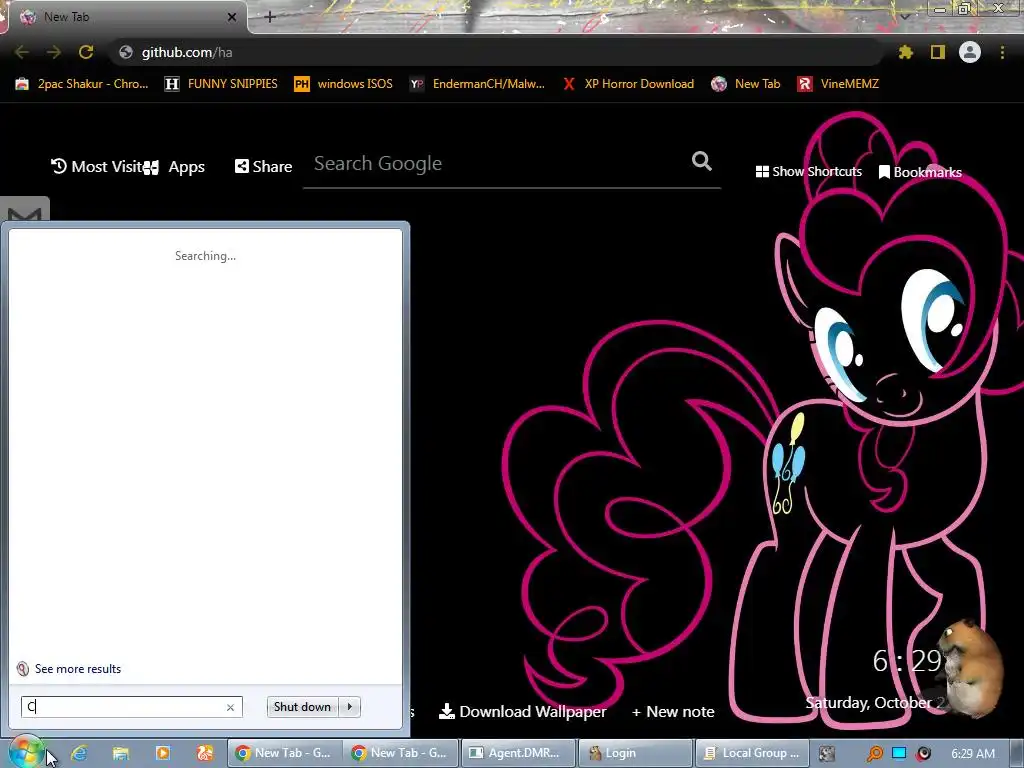The image size is (1024, 768).
Task: Click round dark red tray icon
Action: coord(923,754)
